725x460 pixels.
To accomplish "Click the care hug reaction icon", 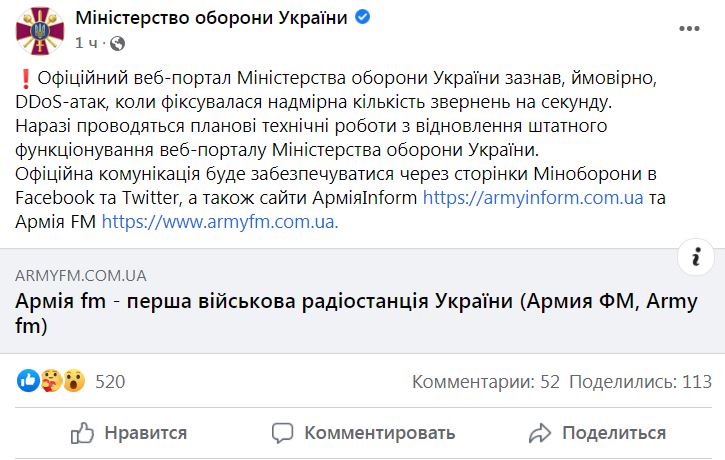I will tap(51, 381).
